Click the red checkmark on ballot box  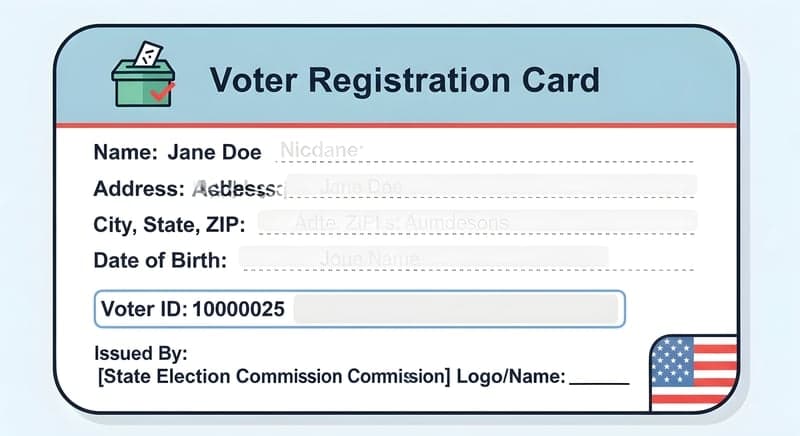(161, 92)
